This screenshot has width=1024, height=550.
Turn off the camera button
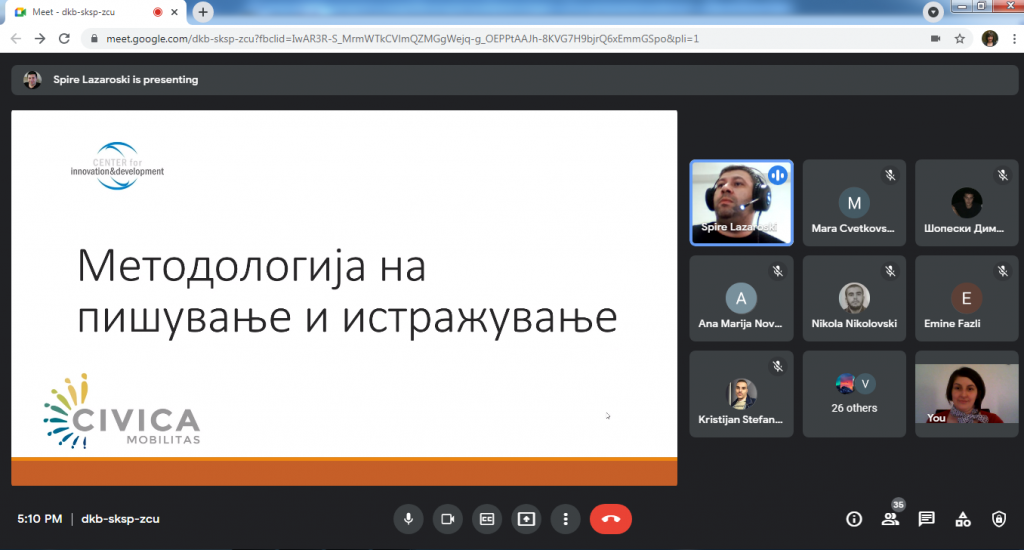[448, 519]
